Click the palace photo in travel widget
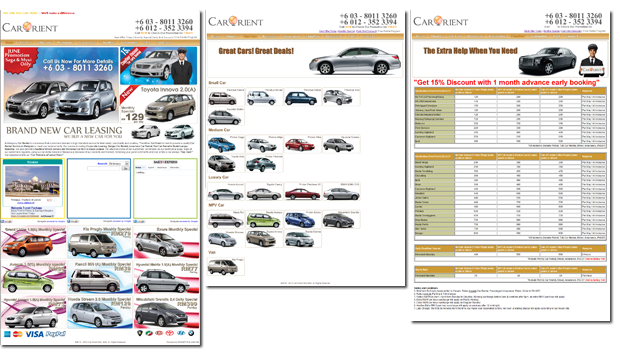 pos(32,182)
